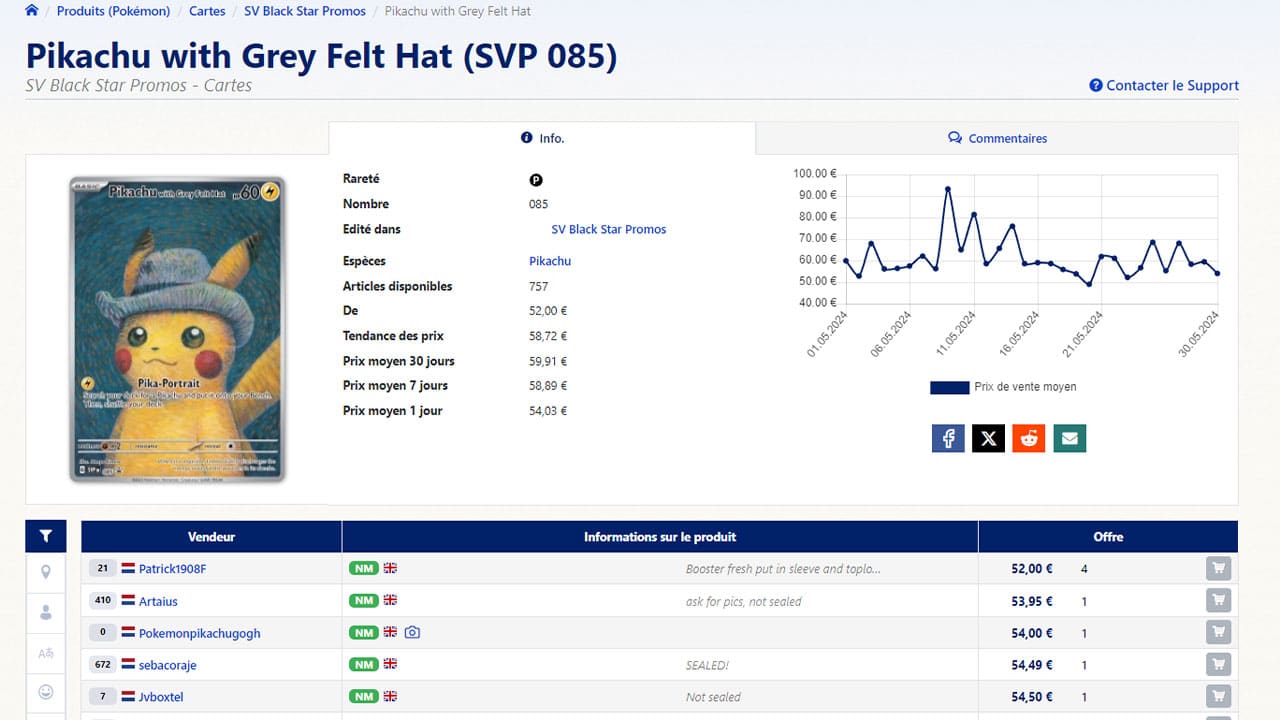Open SV Black Star Promos breadcrumb
Image resolution: width=1280 pixels, height=720 pixels.
(305, 11)
